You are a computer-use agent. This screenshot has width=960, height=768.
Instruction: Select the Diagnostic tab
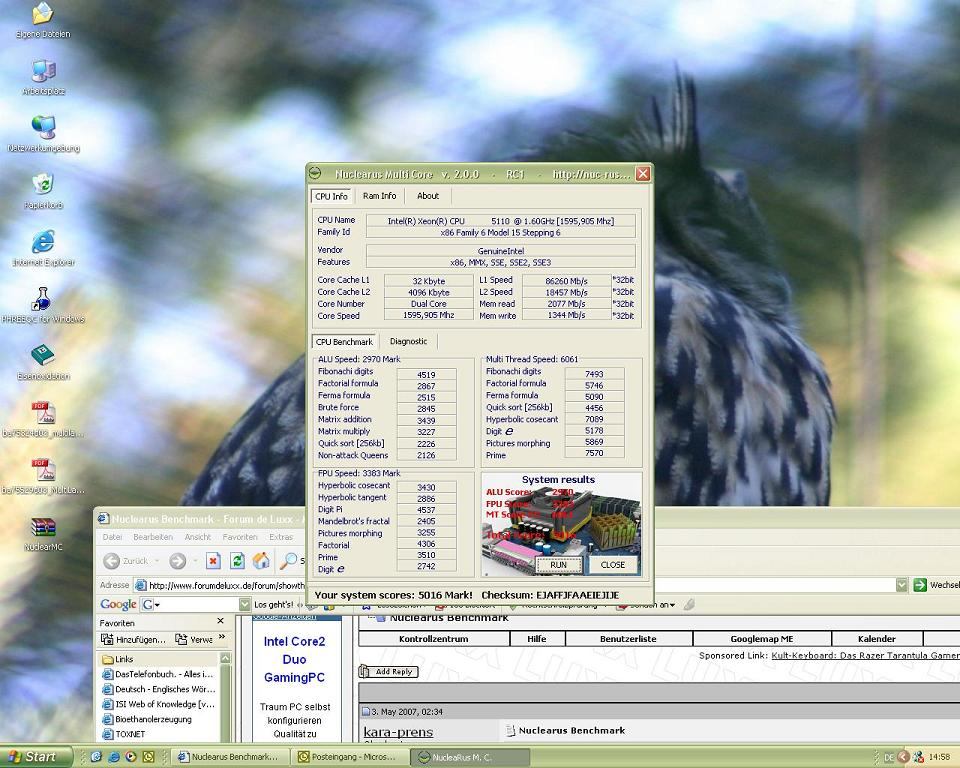point(408,342)
